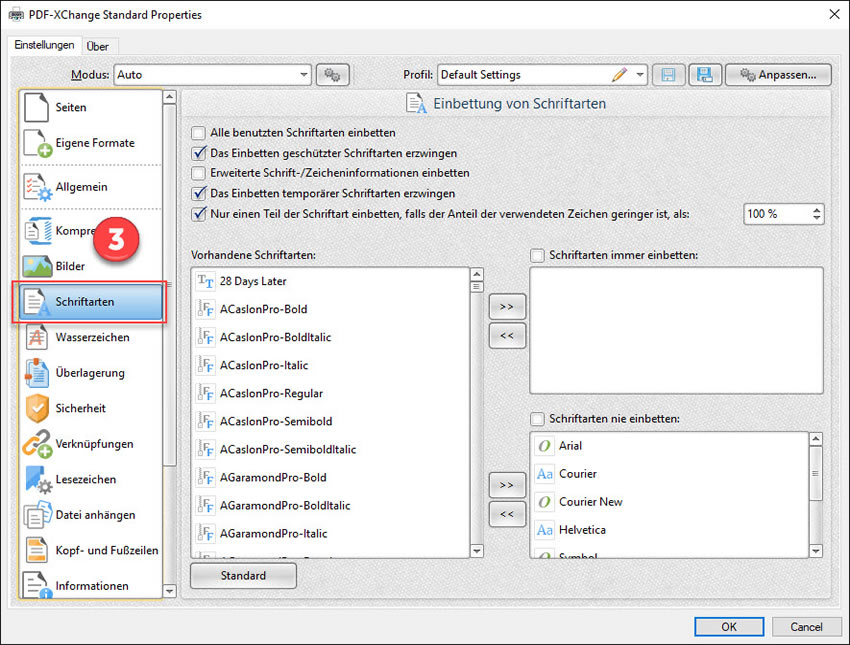Add font to always-embed list with >>

(x=507, y=307)
